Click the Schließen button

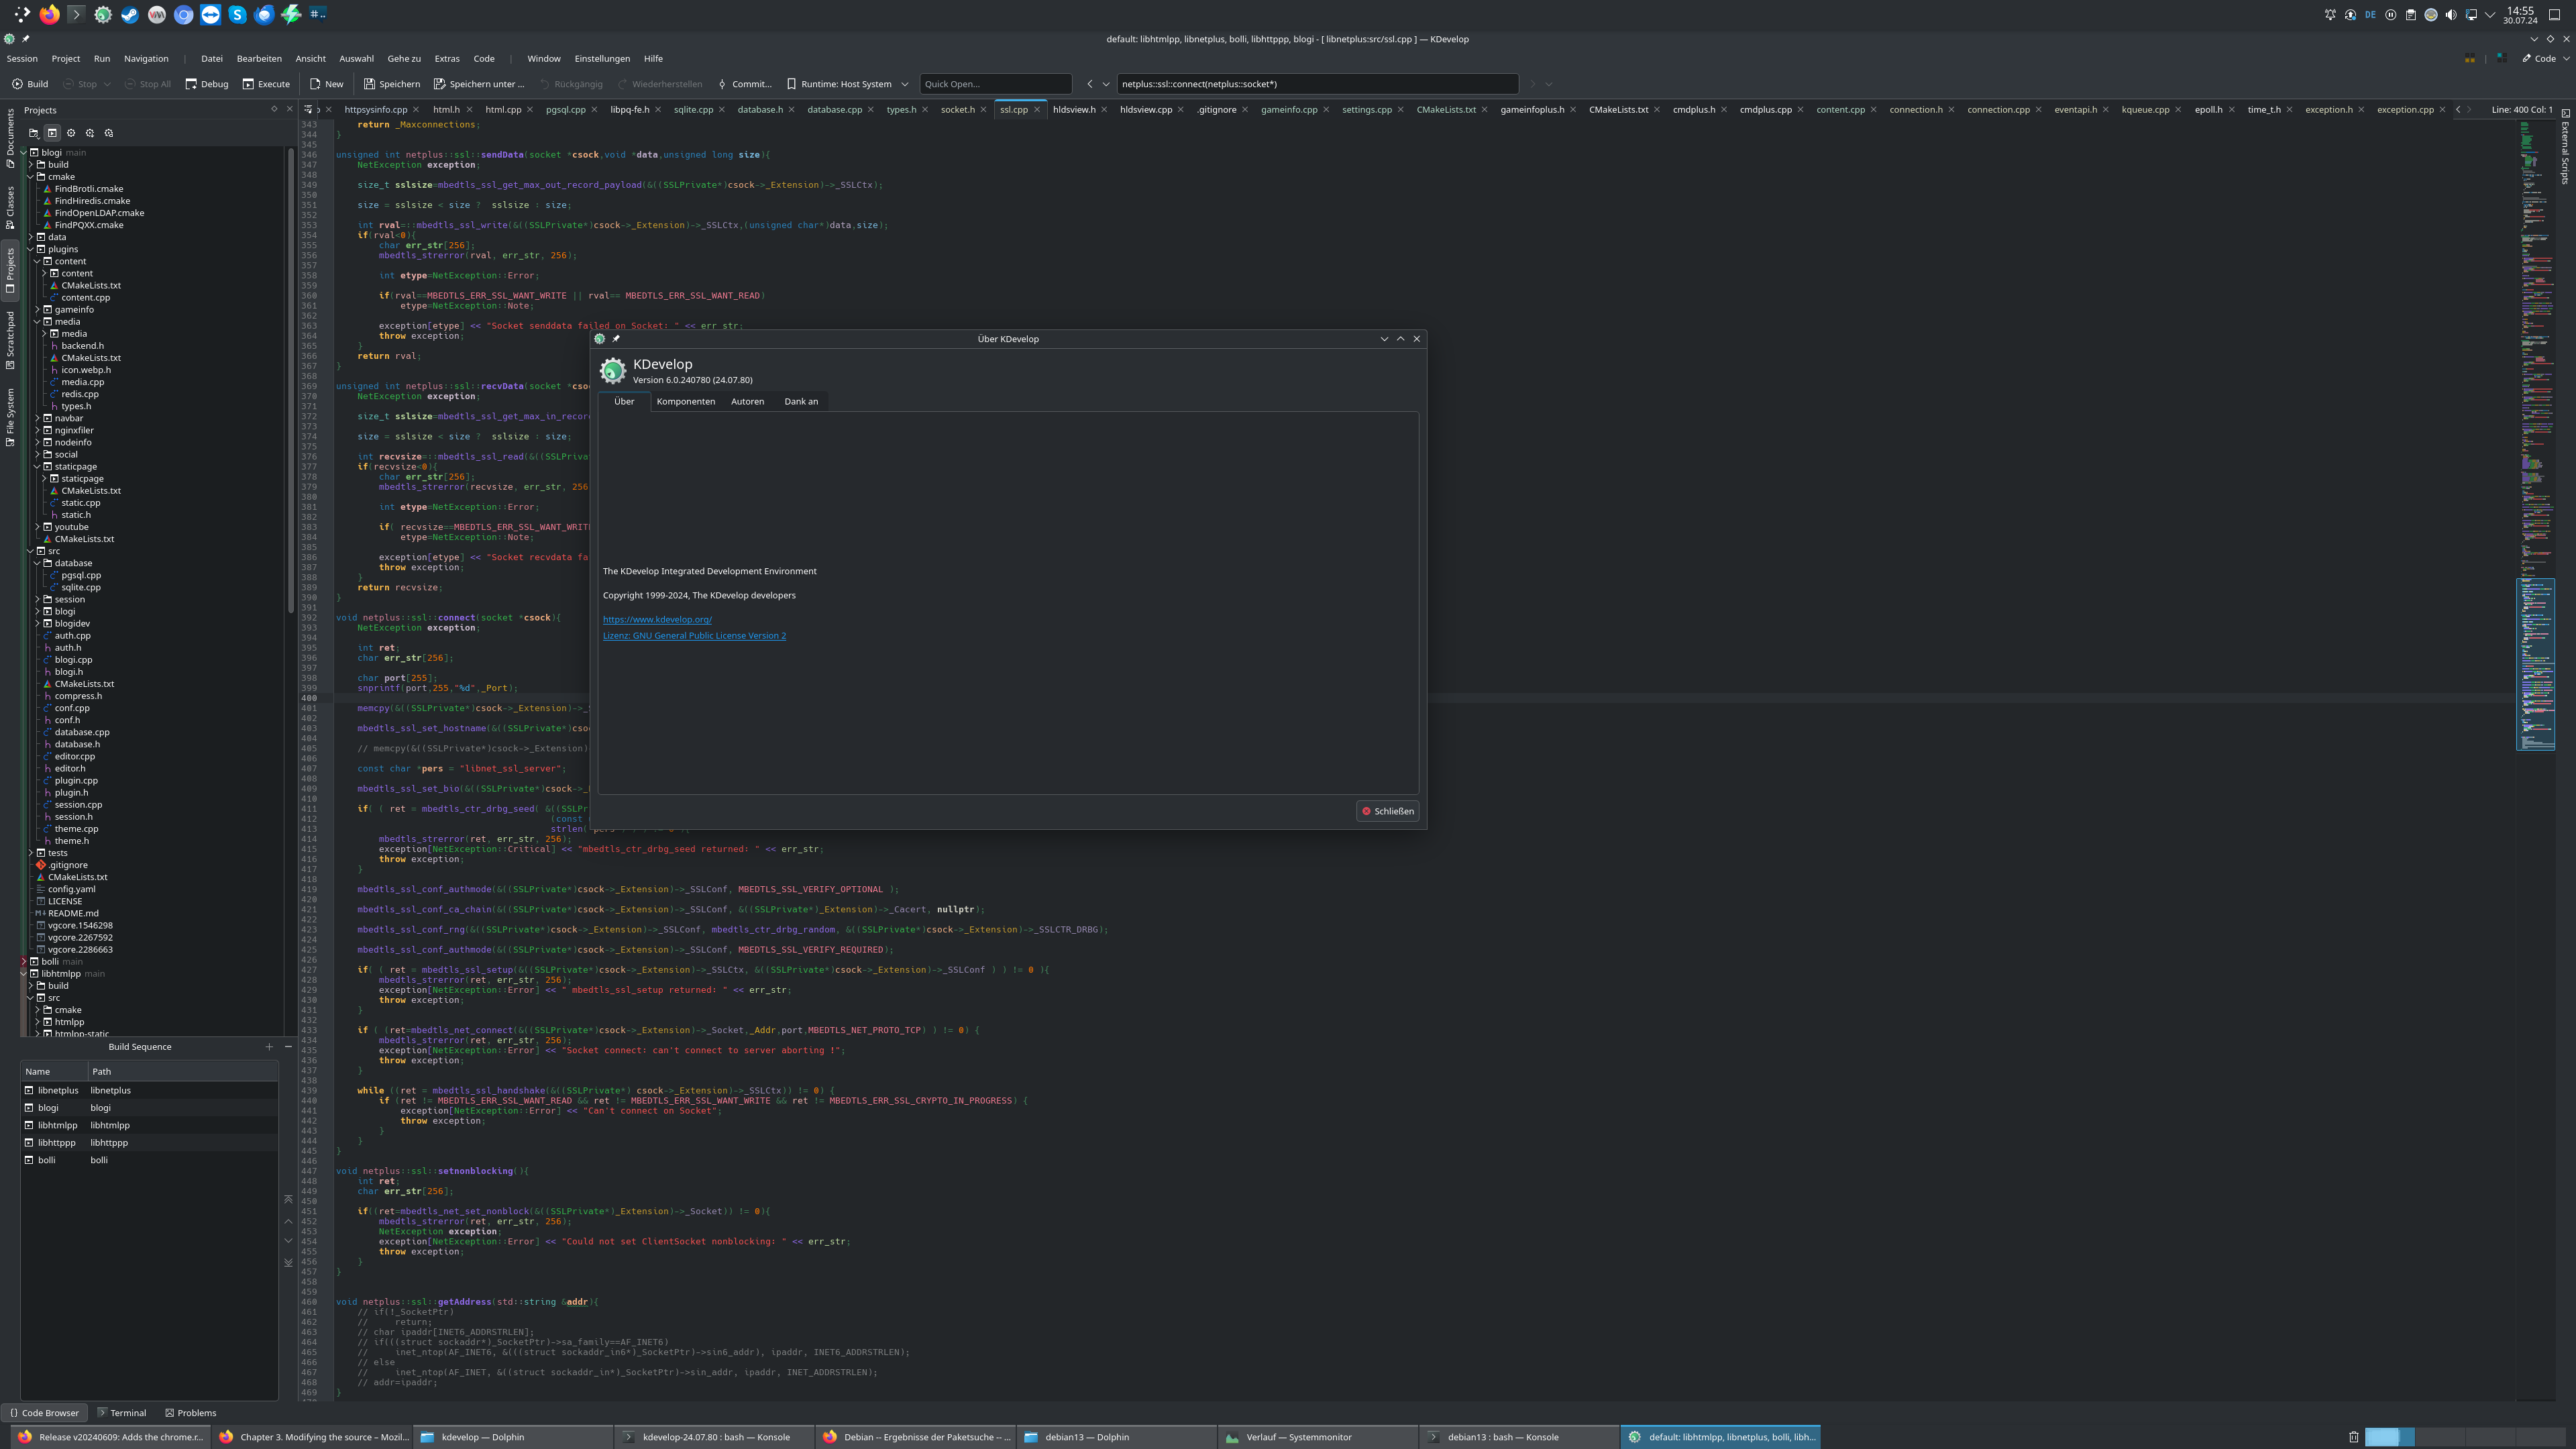point(1388,811)
